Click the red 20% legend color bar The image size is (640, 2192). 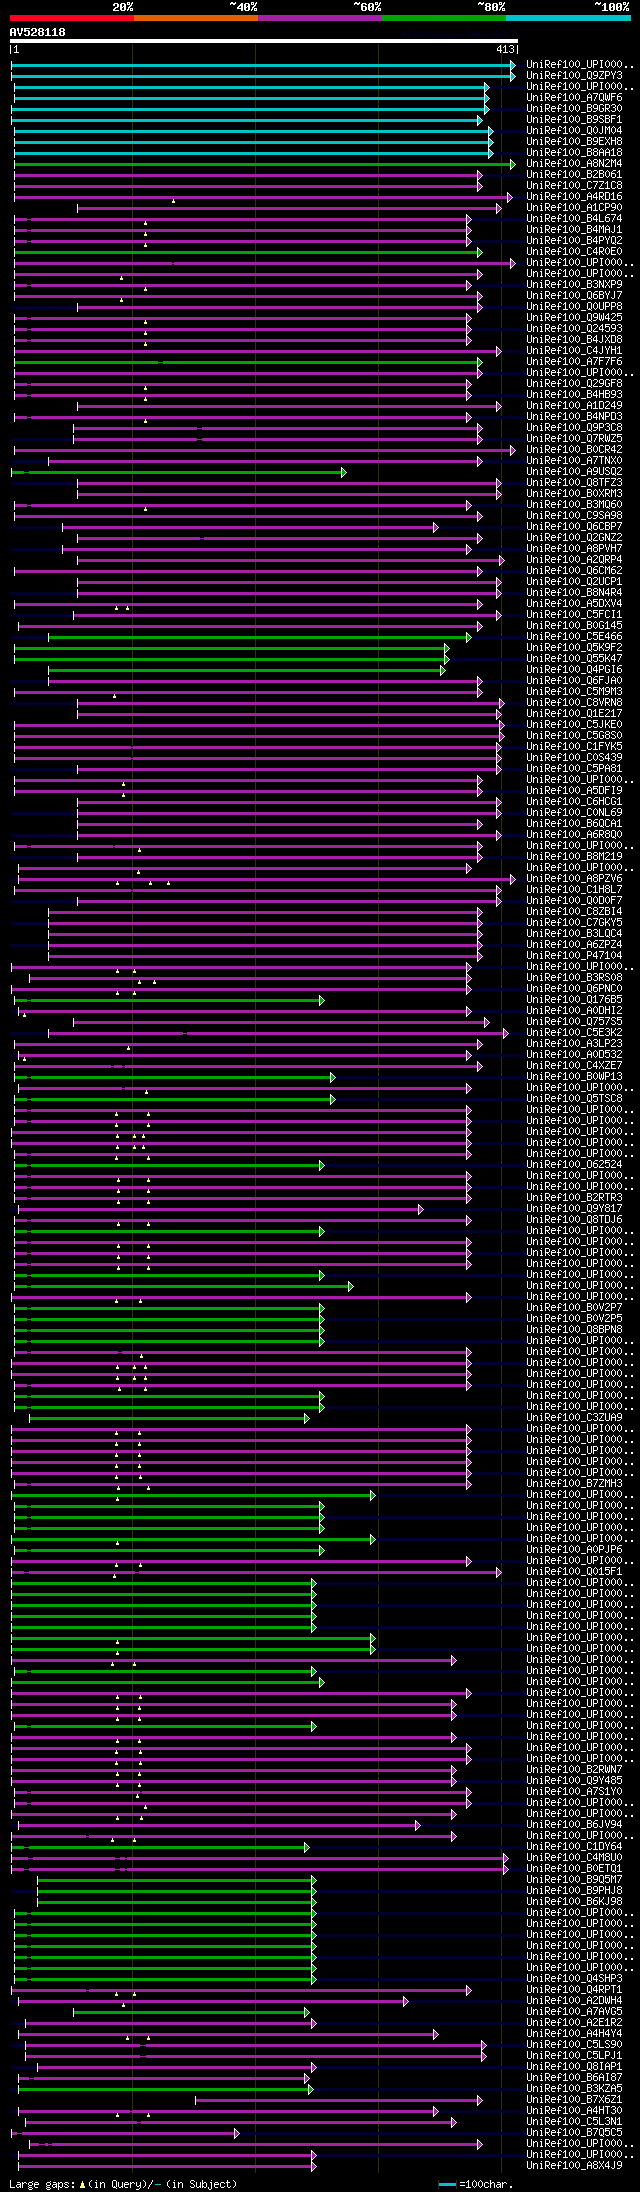pos(71,17)
